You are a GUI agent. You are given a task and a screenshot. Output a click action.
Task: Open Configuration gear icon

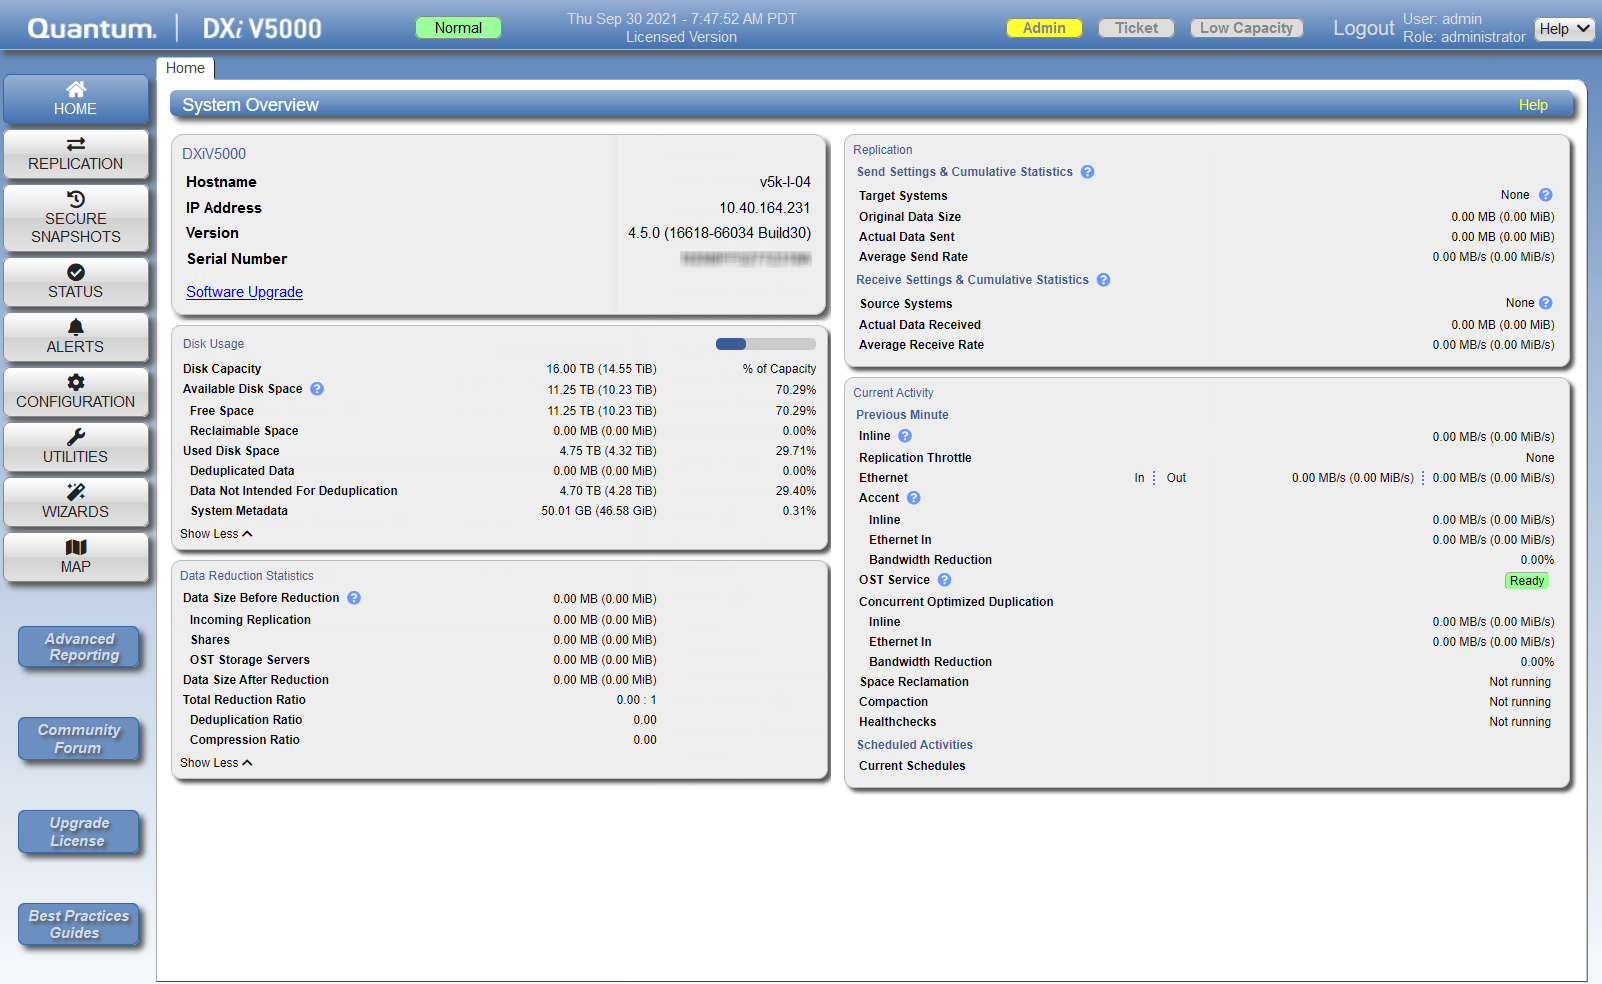click(x=76, y=383)
